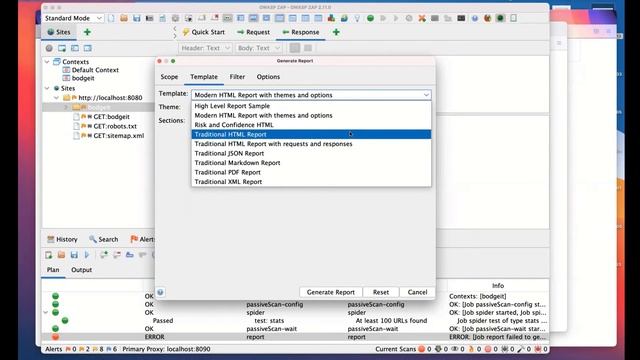
Task: Click the lightbulb icon in main toolbar
Action: [x=357, y=18]
